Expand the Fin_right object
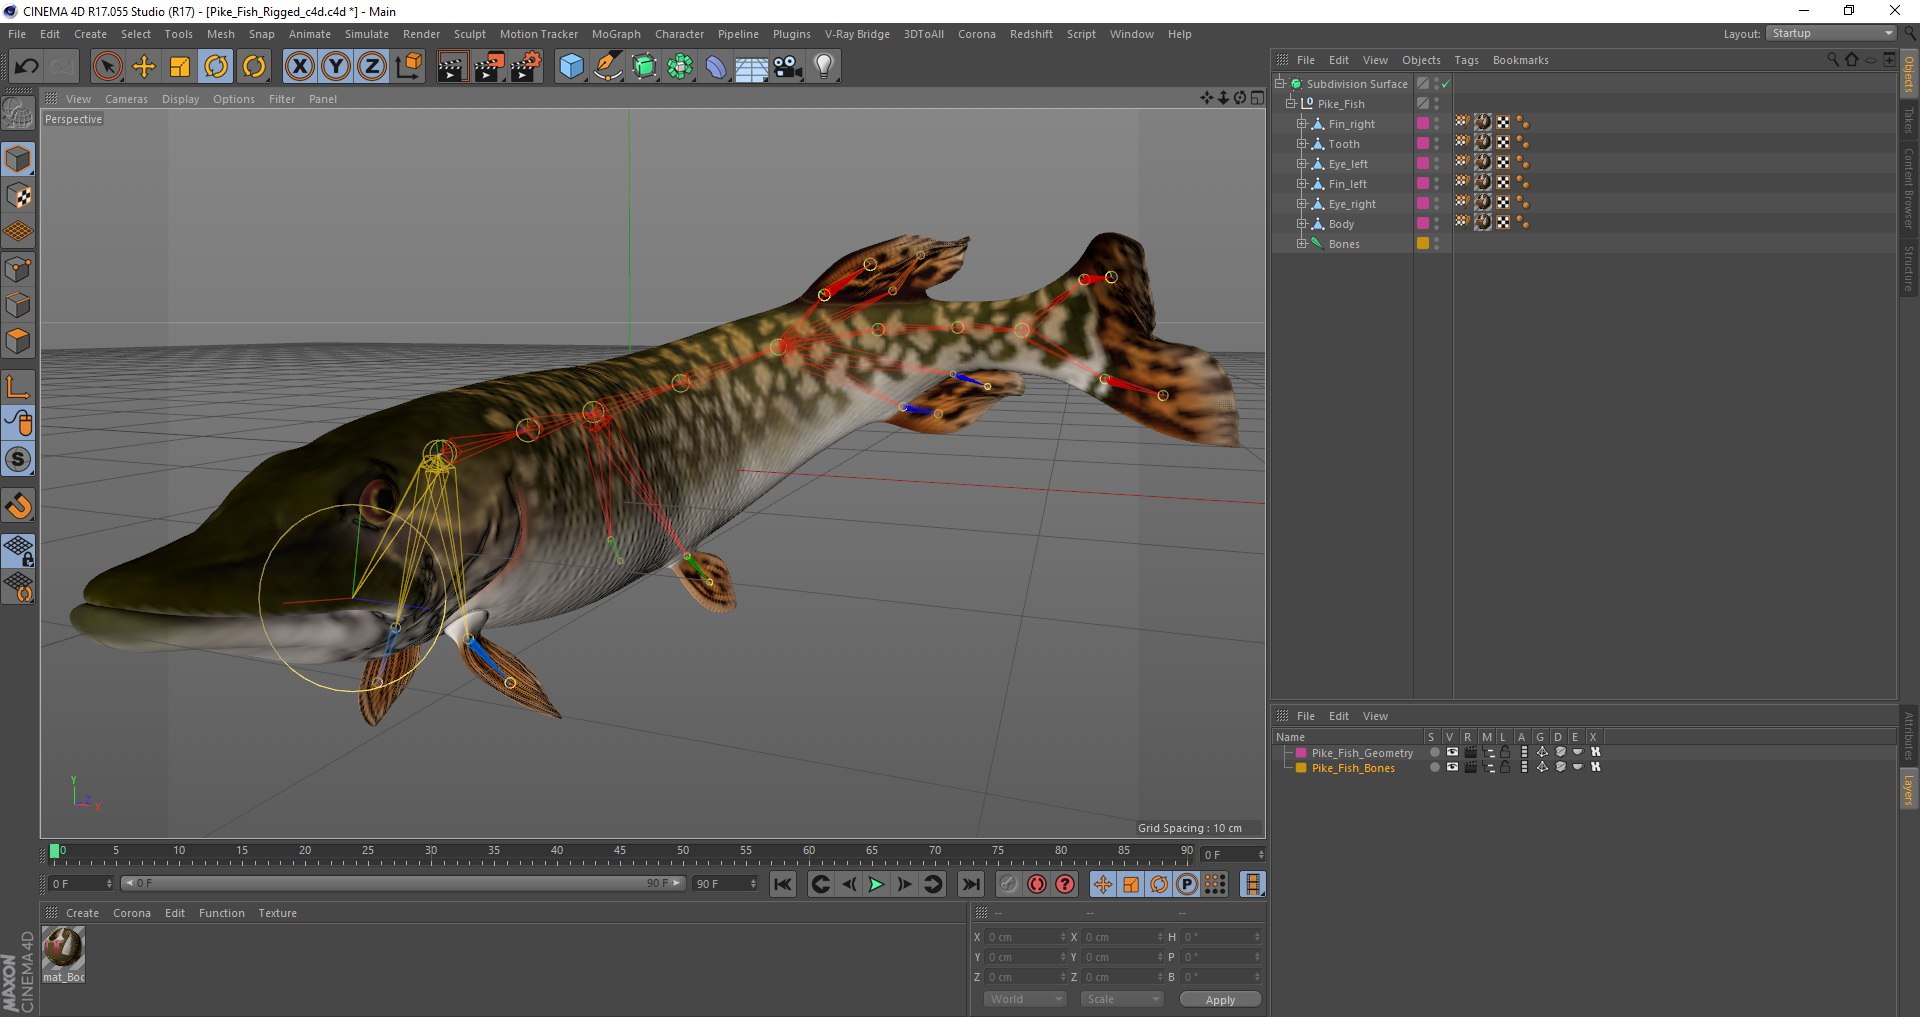Screen dimensions: 1920x1017 pos(1302,124)
